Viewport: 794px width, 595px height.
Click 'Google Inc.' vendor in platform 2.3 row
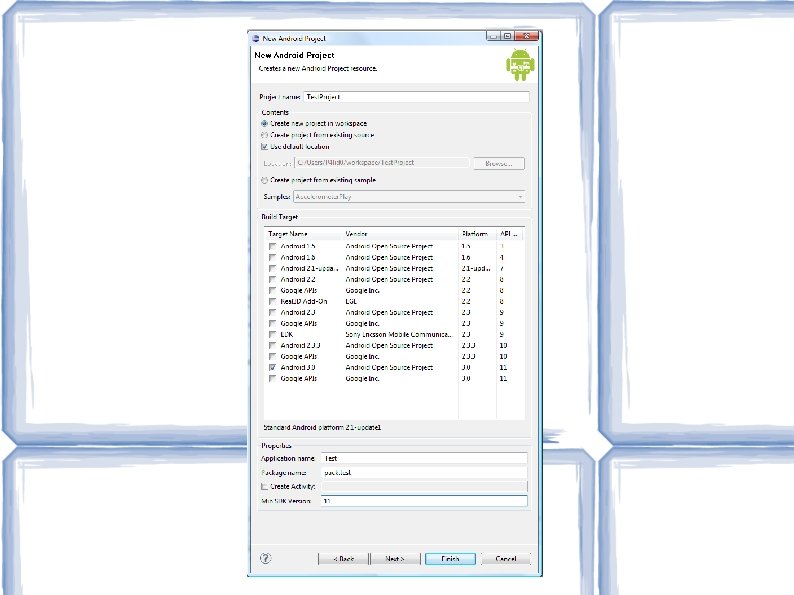tap(362, 324)
